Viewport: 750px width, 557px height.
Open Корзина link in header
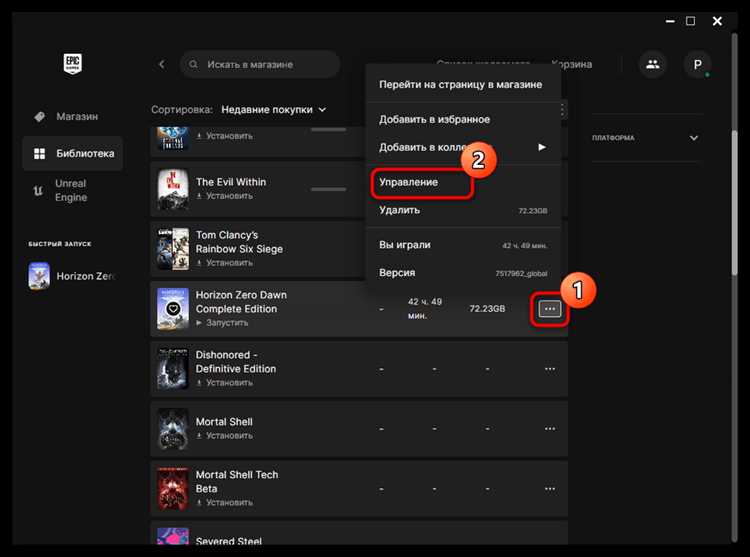click(x=572, y=64)
